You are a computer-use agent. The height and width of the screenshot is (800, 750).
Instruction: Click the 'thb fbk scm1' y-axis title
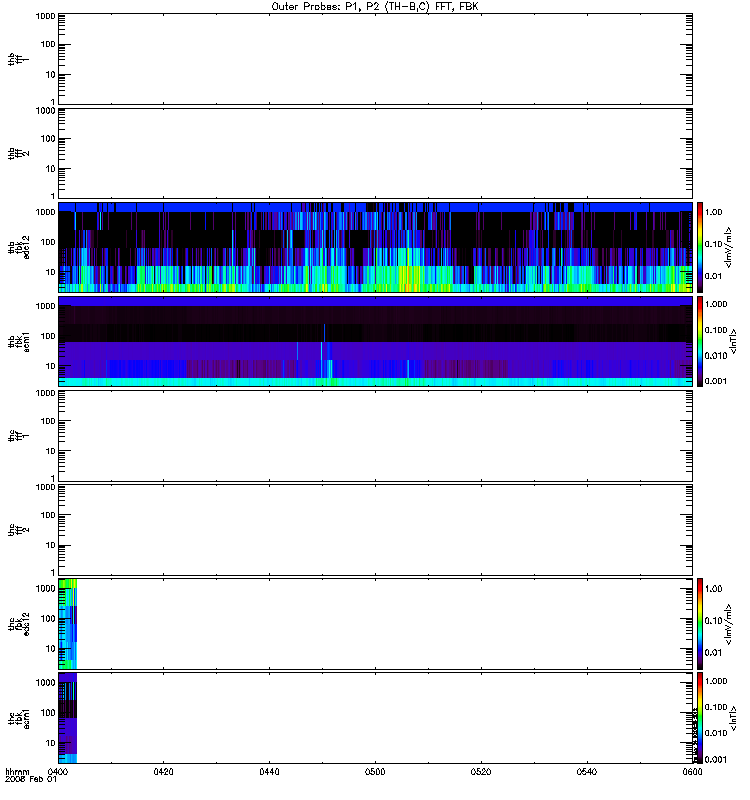click(x=19, y=341)
